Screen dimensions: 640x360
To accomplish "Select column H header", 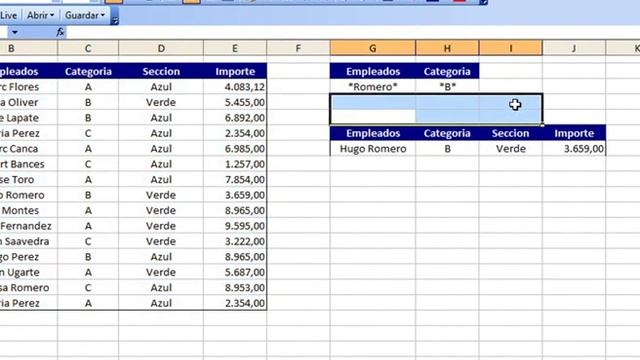I will coord(447,48).
